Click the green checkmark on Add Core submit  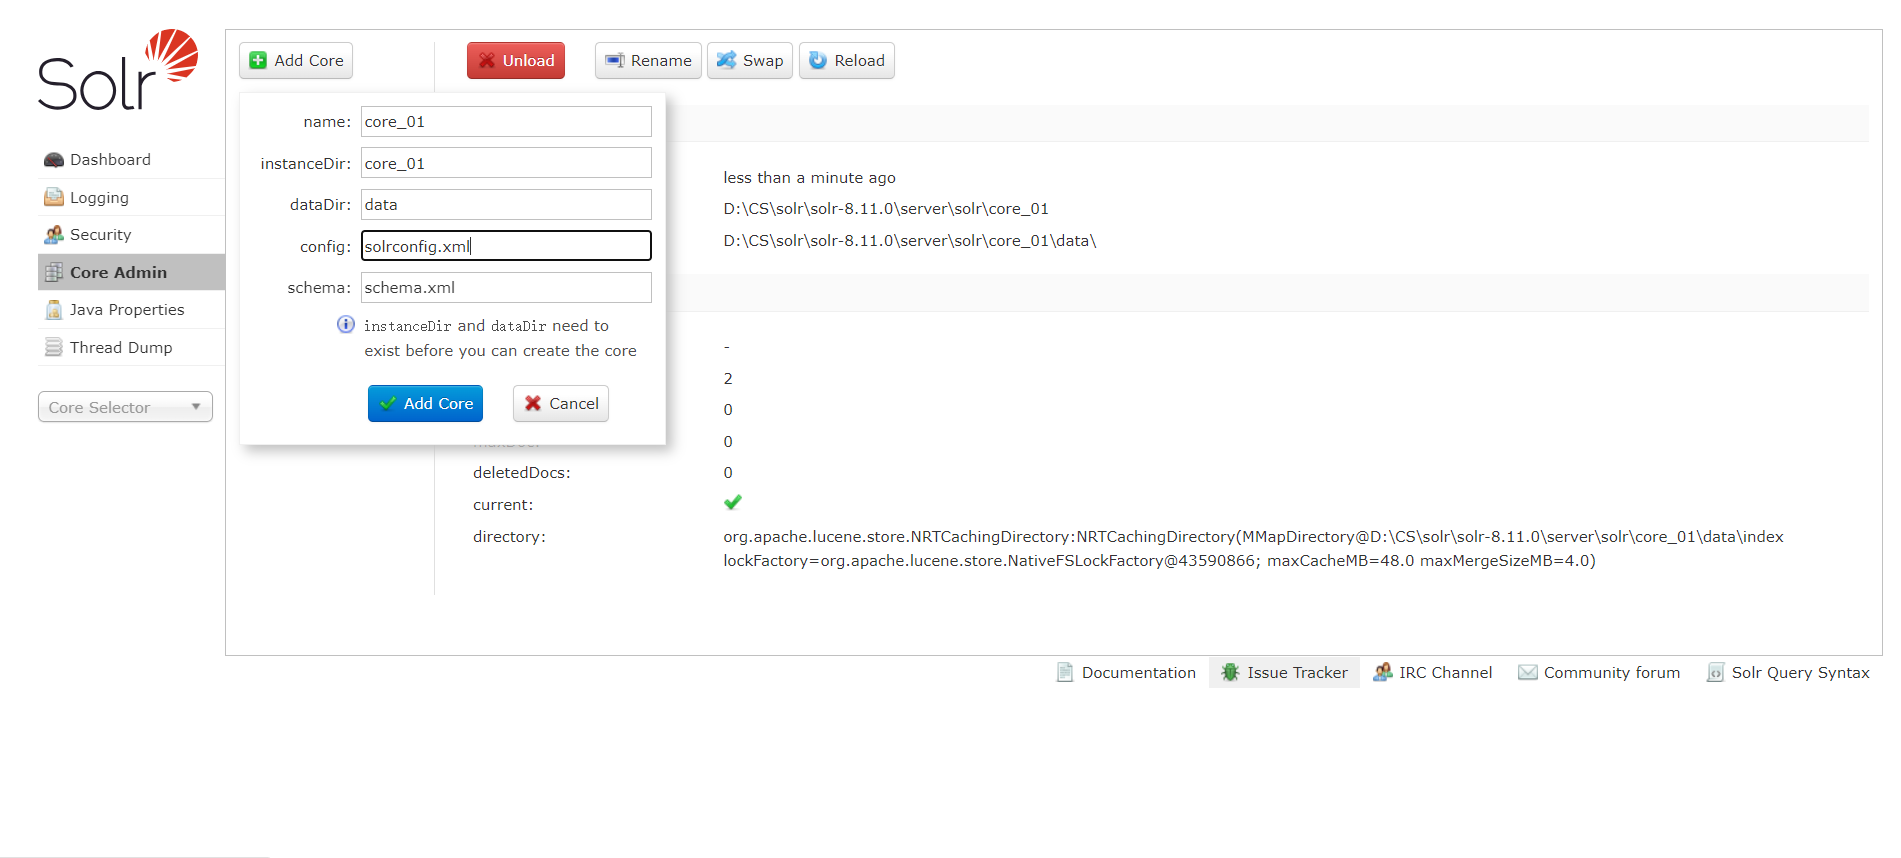coord(388,403)
